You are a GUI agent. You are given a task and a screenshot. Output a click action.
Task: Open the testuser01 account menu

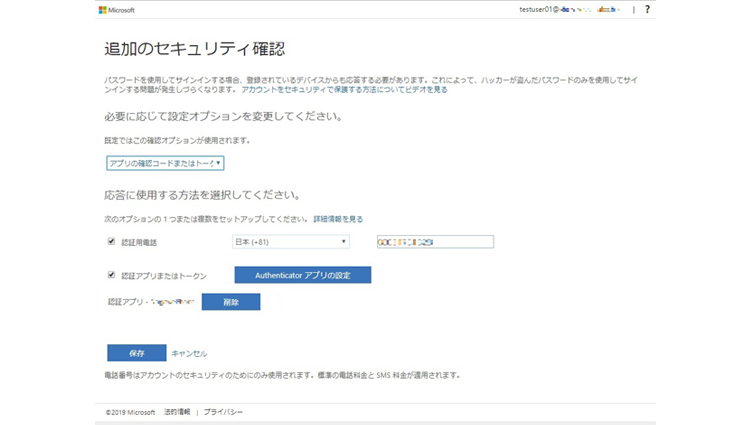(x=569, y=9)
